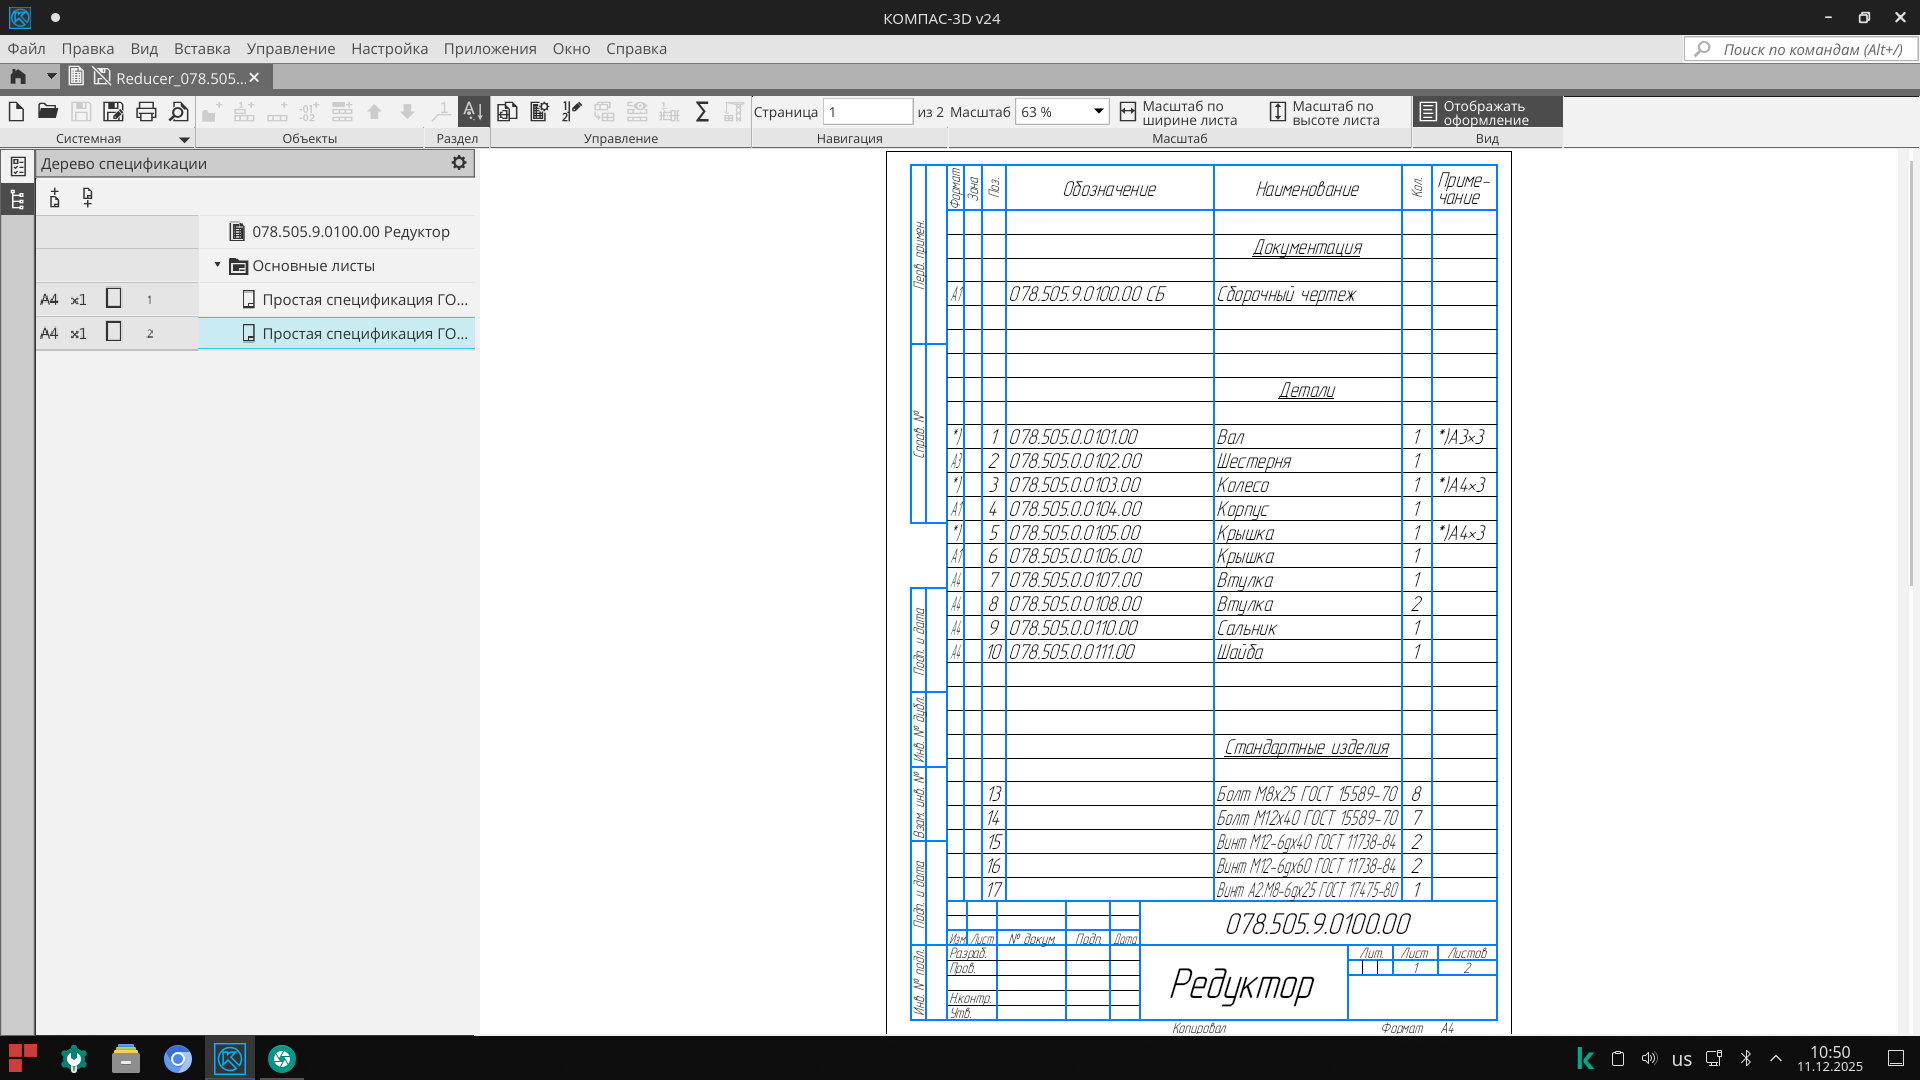Toggle Отображать оформление view mode
The height and width of the screenshot is (1080, 1920).
pyautogui.click(x=1486, y=112)
